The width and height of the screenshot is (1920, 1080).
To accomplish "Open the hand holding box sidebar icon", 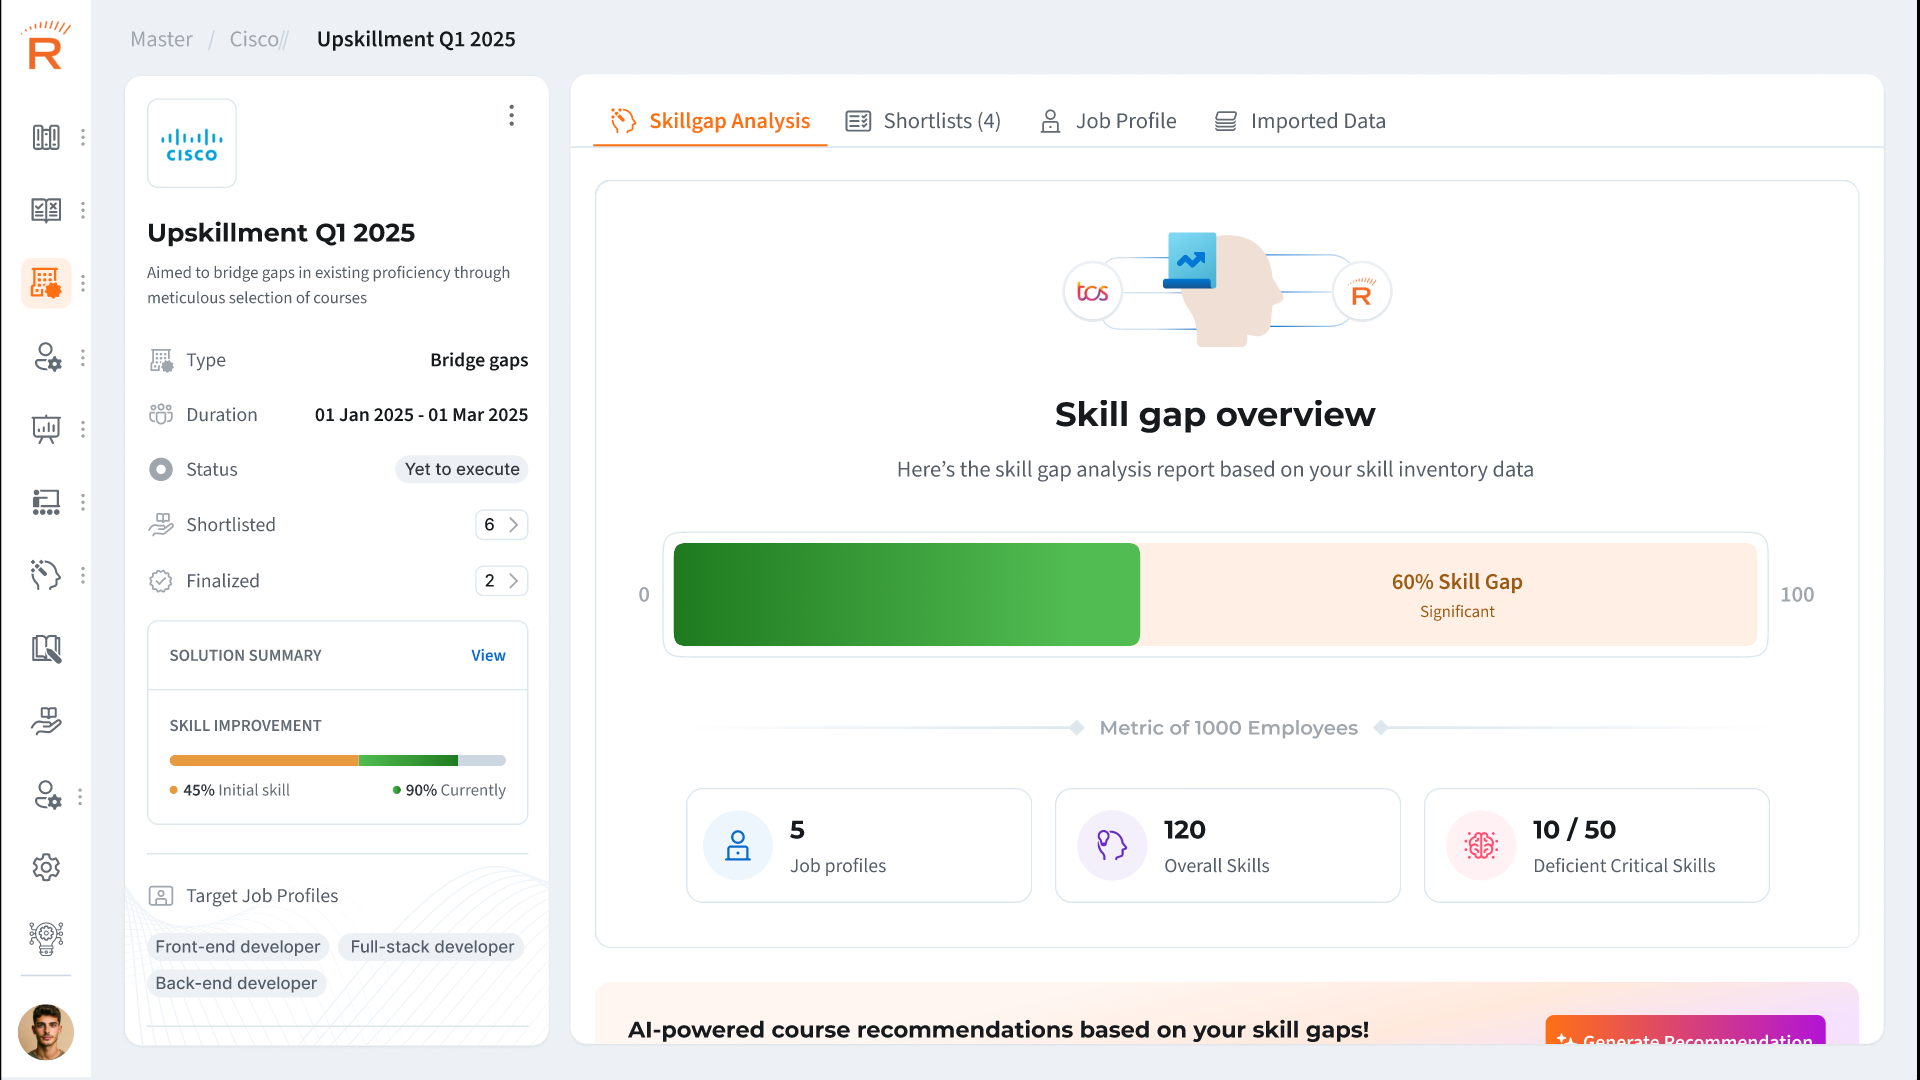I will pos(46,721).
